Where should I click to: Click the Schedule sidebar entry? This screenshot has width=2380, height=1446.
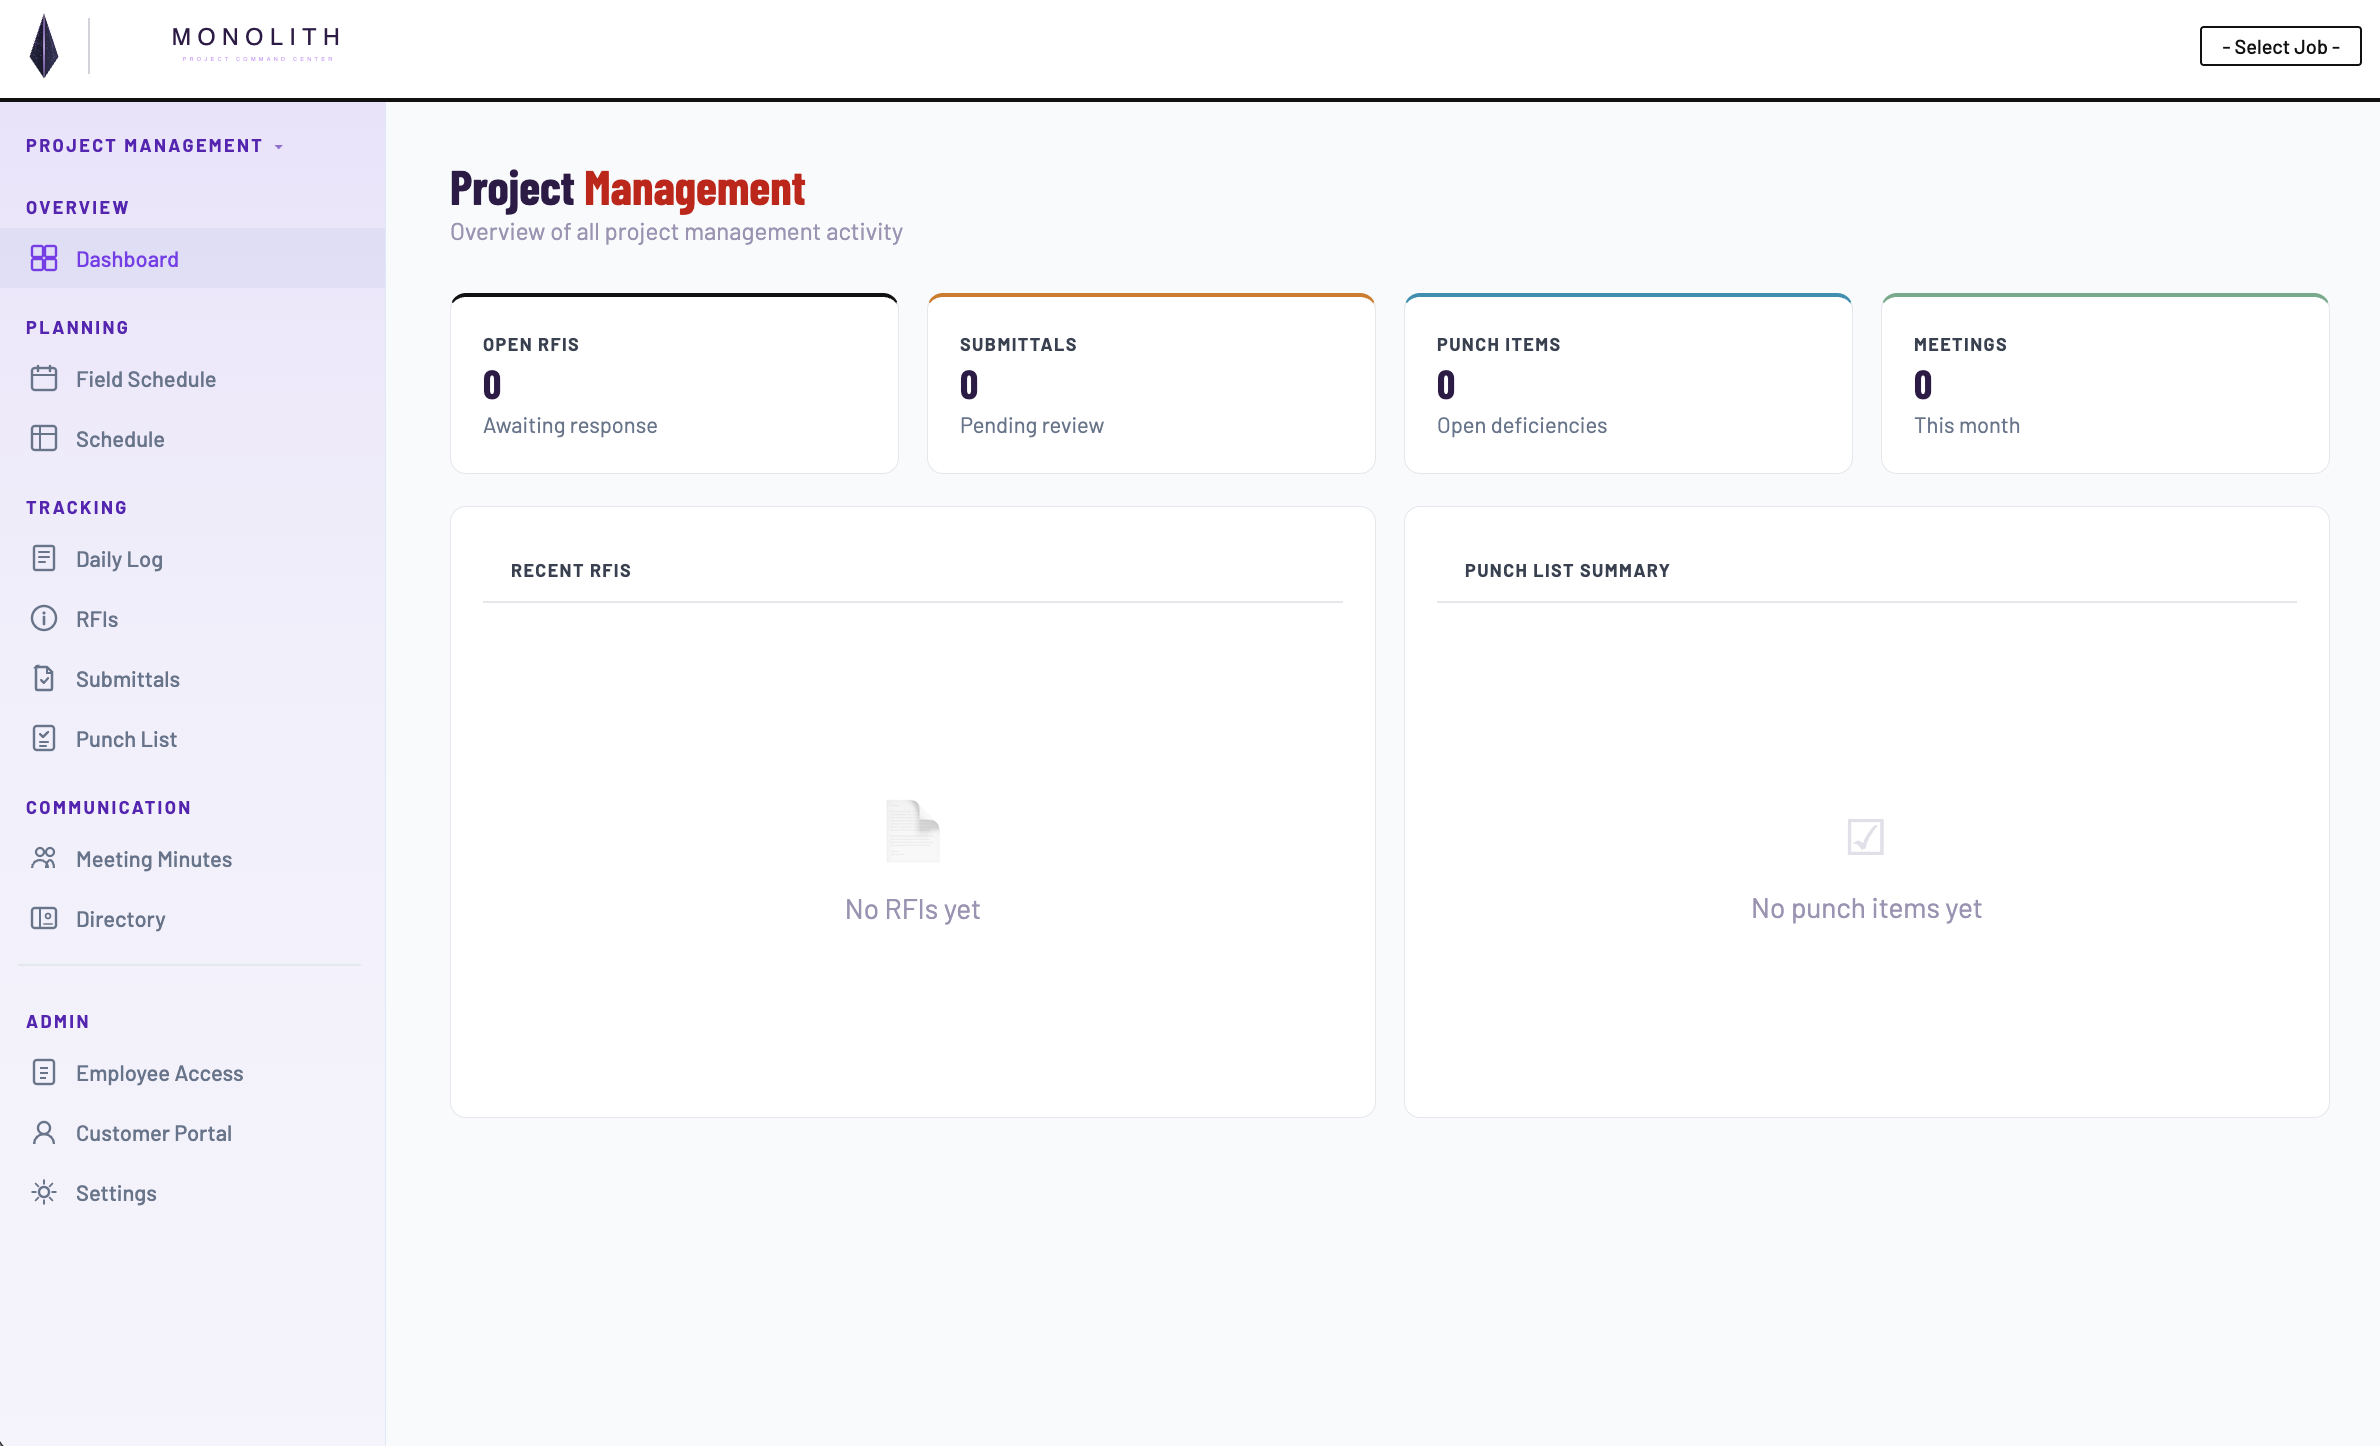[120, 438]
